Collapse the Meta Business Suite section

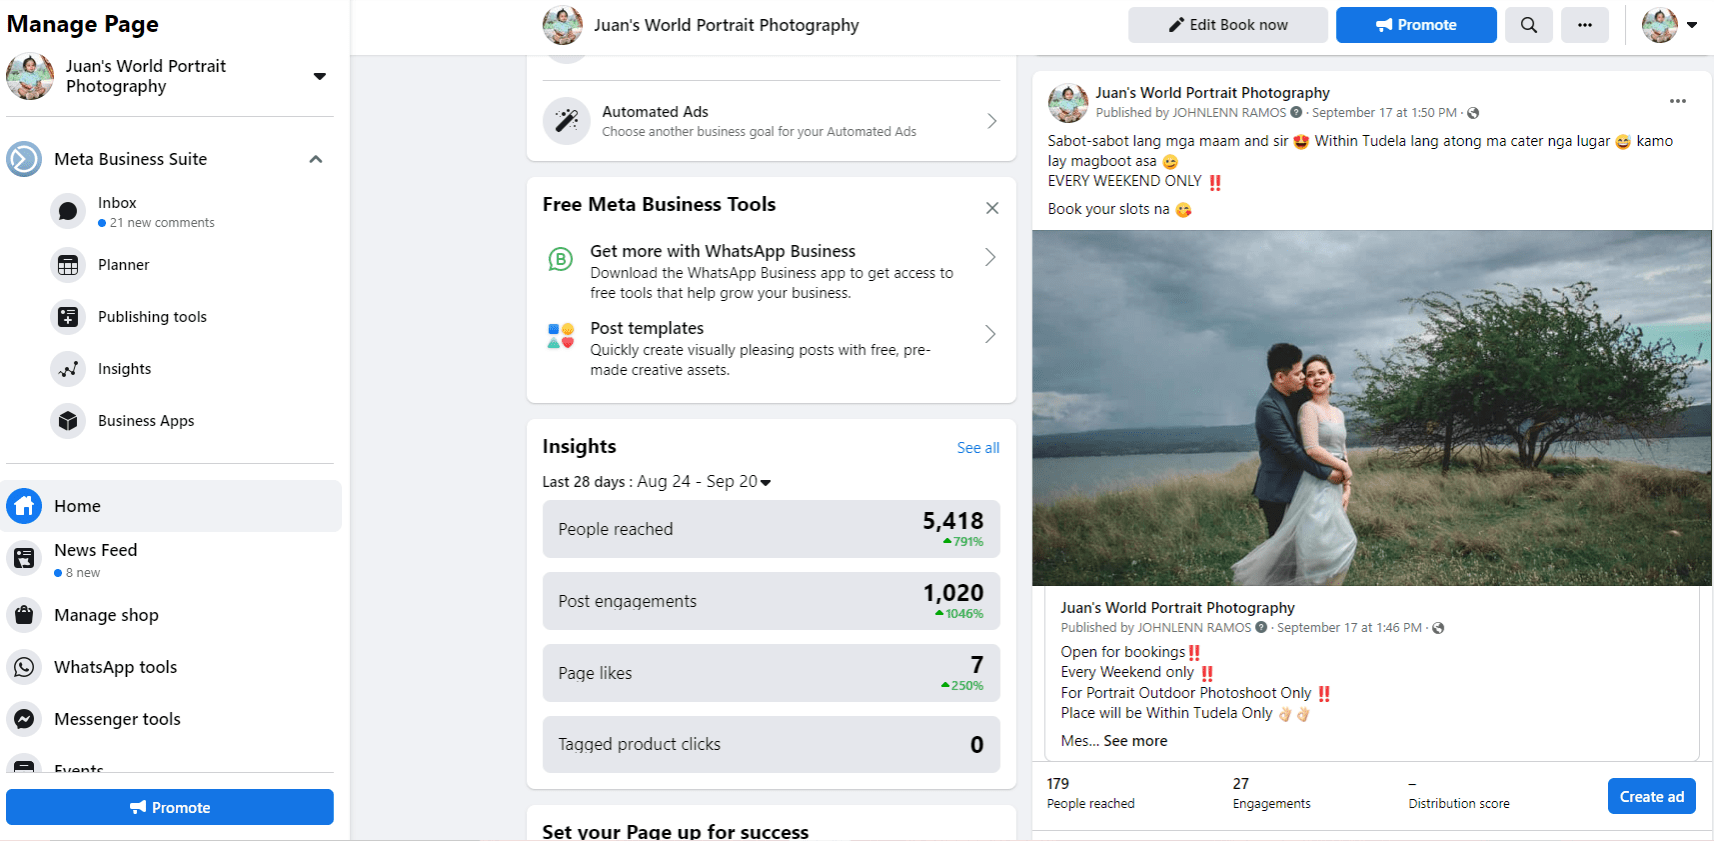316,159
